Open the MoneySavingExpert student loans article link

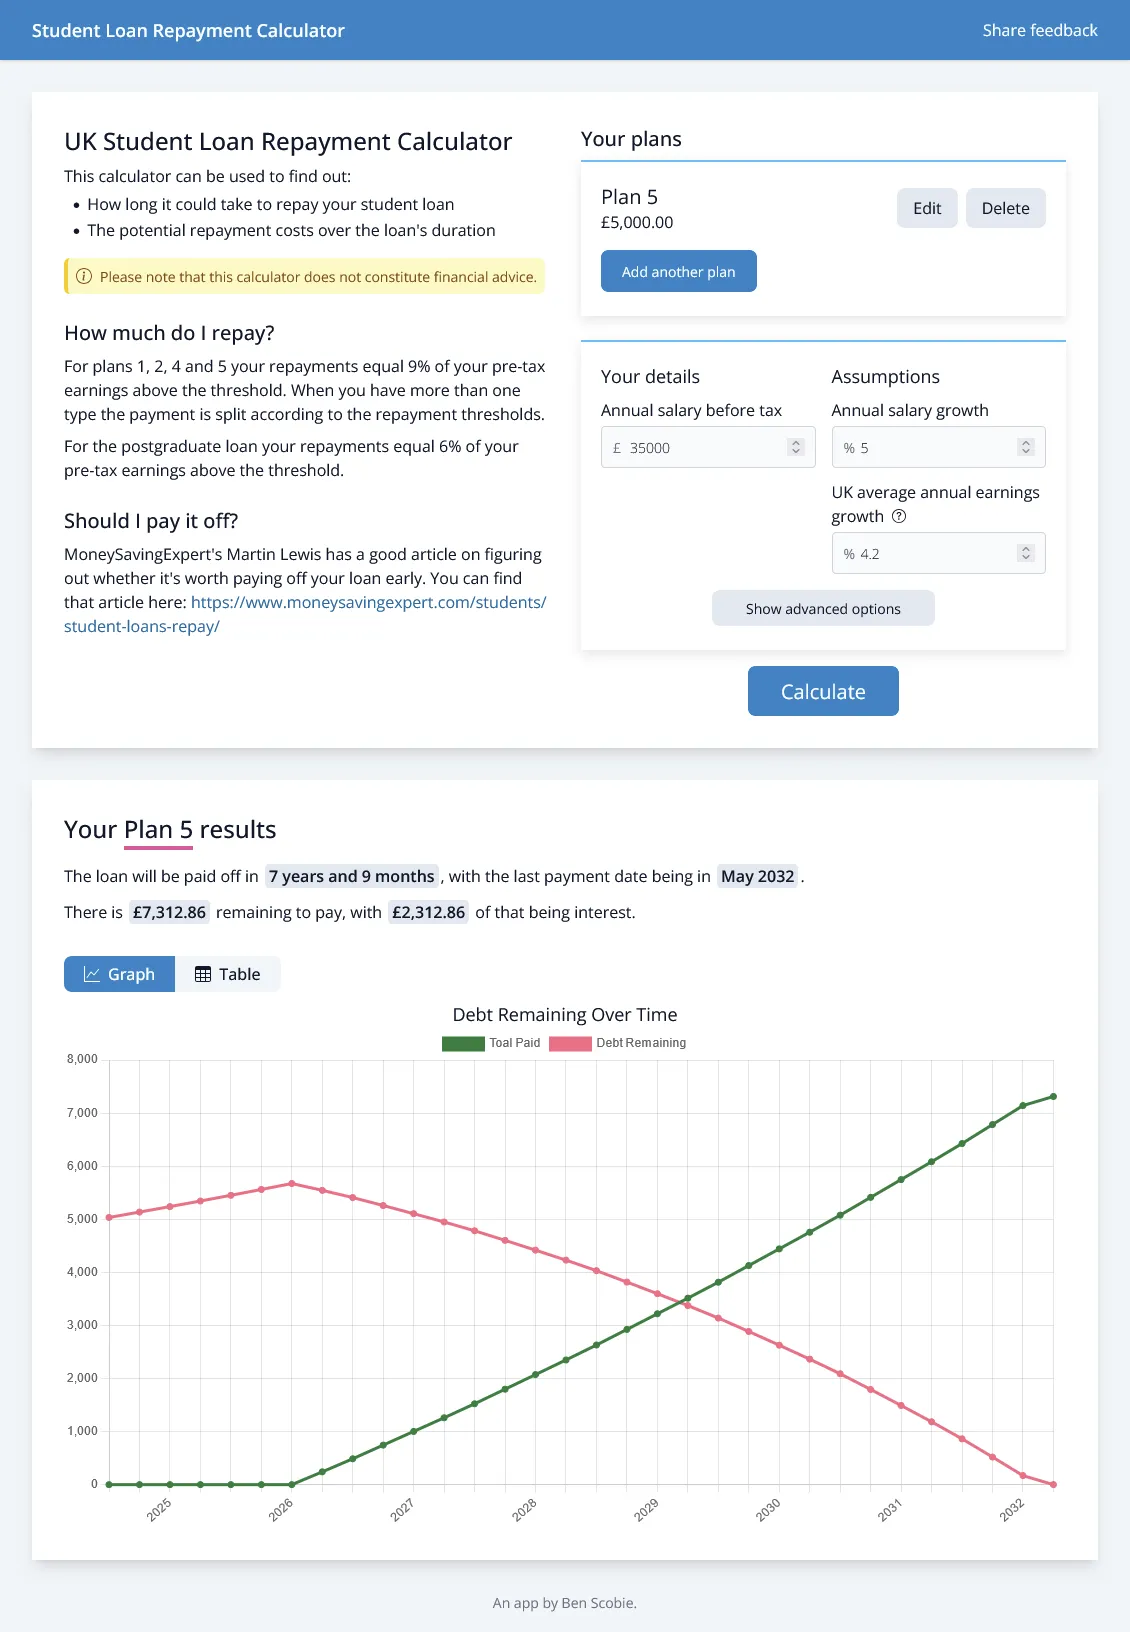tap(368, 602)
